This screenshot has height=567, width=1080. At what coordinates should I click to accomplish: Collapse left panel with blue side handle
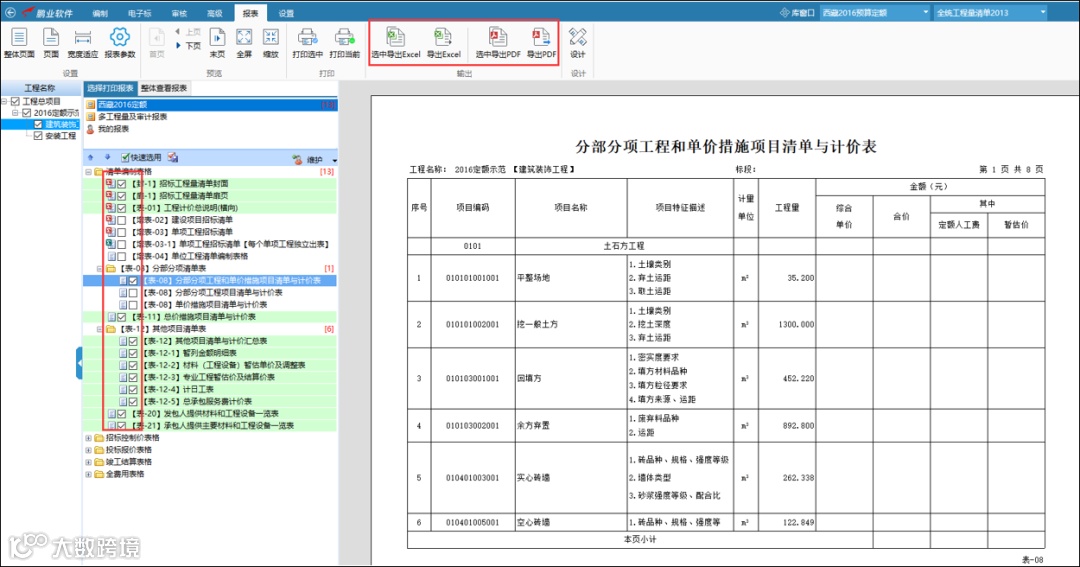click(x=79, y=363)
